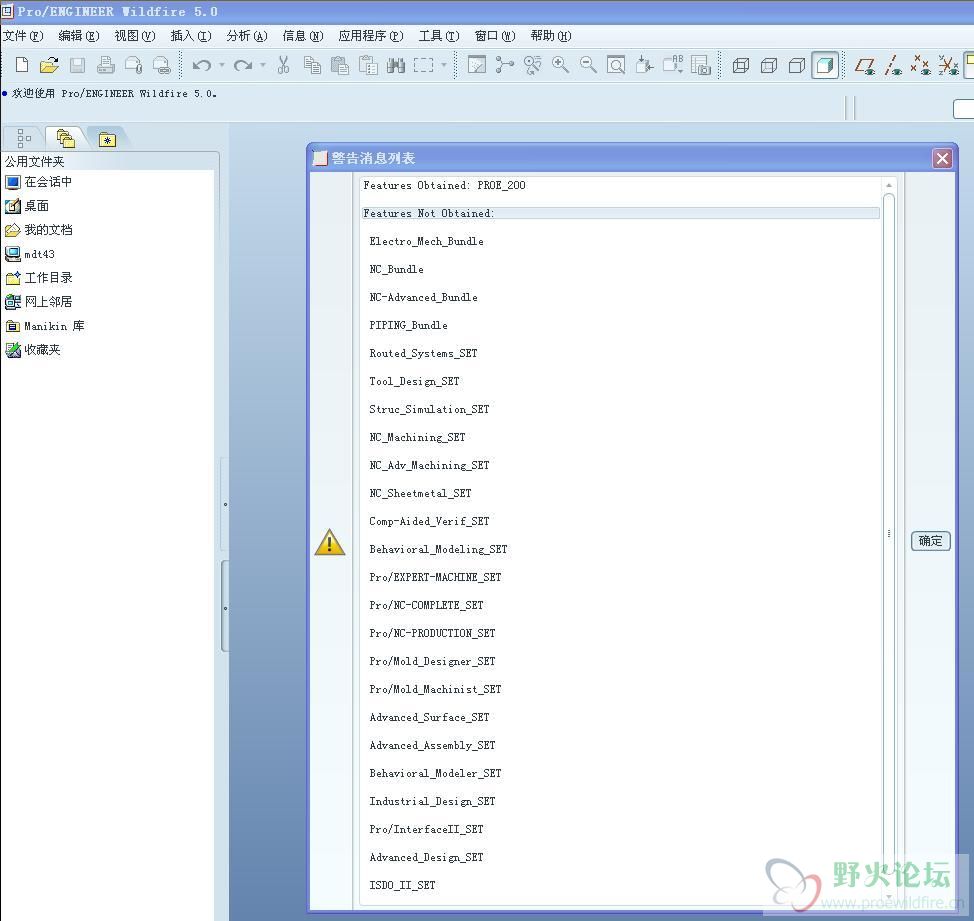Image resolution: width=974 pixels, height=921 pixels.
Task: Open the 视图 menu
Action: coord(135,36)
